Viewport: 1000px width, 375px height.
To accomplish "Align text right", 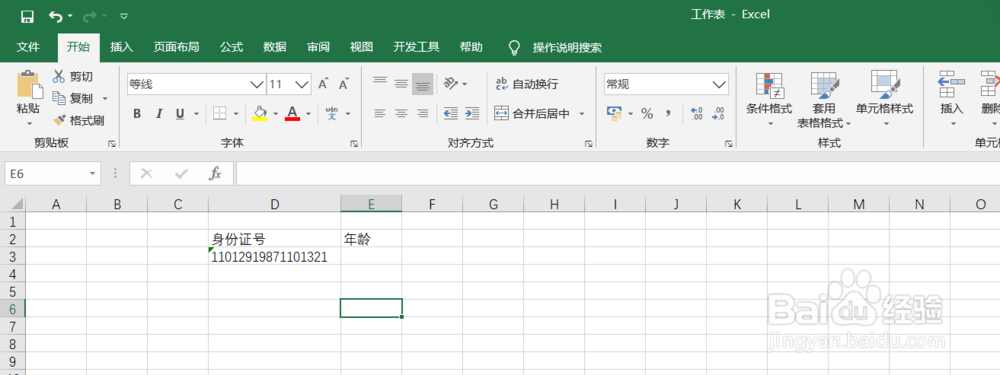I will click(x=422, y=114).
